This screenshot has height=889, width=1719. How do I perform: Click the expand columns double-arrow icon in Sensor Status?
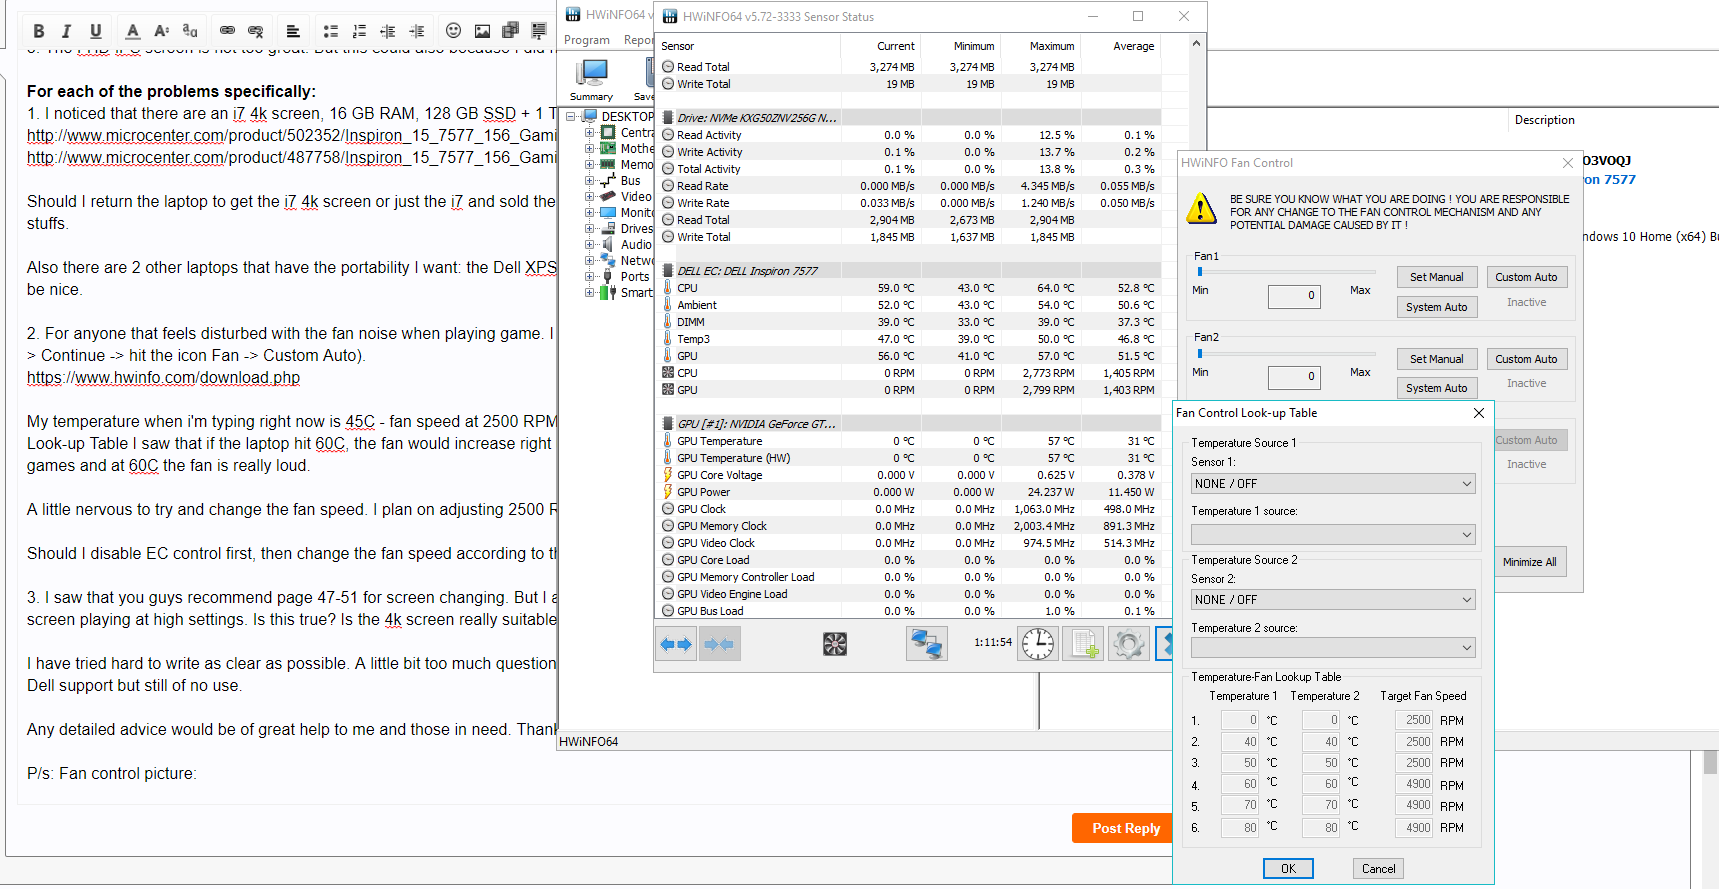676,644
